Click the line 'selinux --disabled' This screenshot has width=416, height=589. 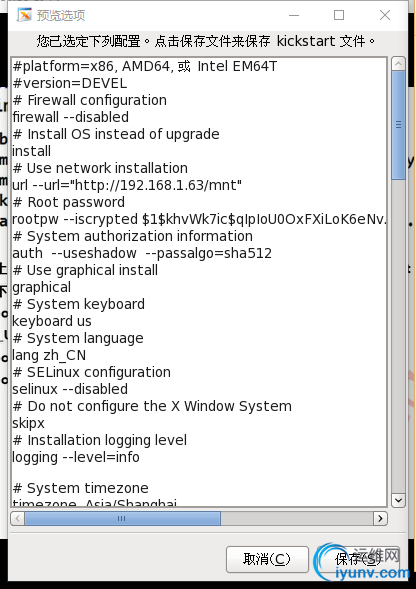pos(70,389)
